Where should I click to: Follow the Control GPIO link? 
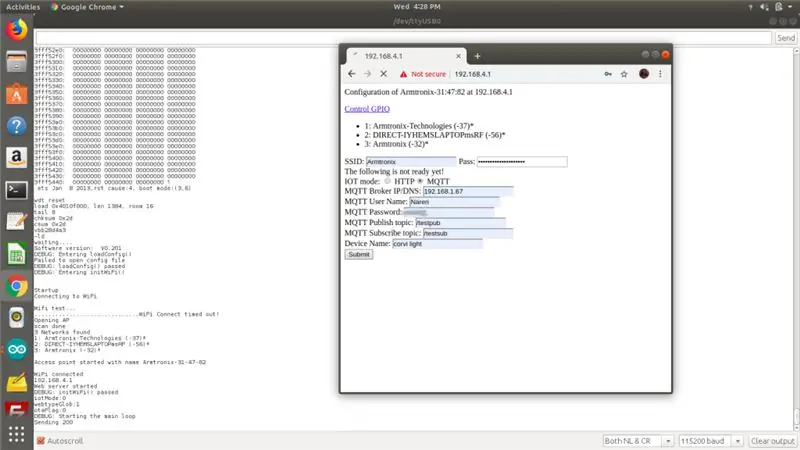coord(367,109)
